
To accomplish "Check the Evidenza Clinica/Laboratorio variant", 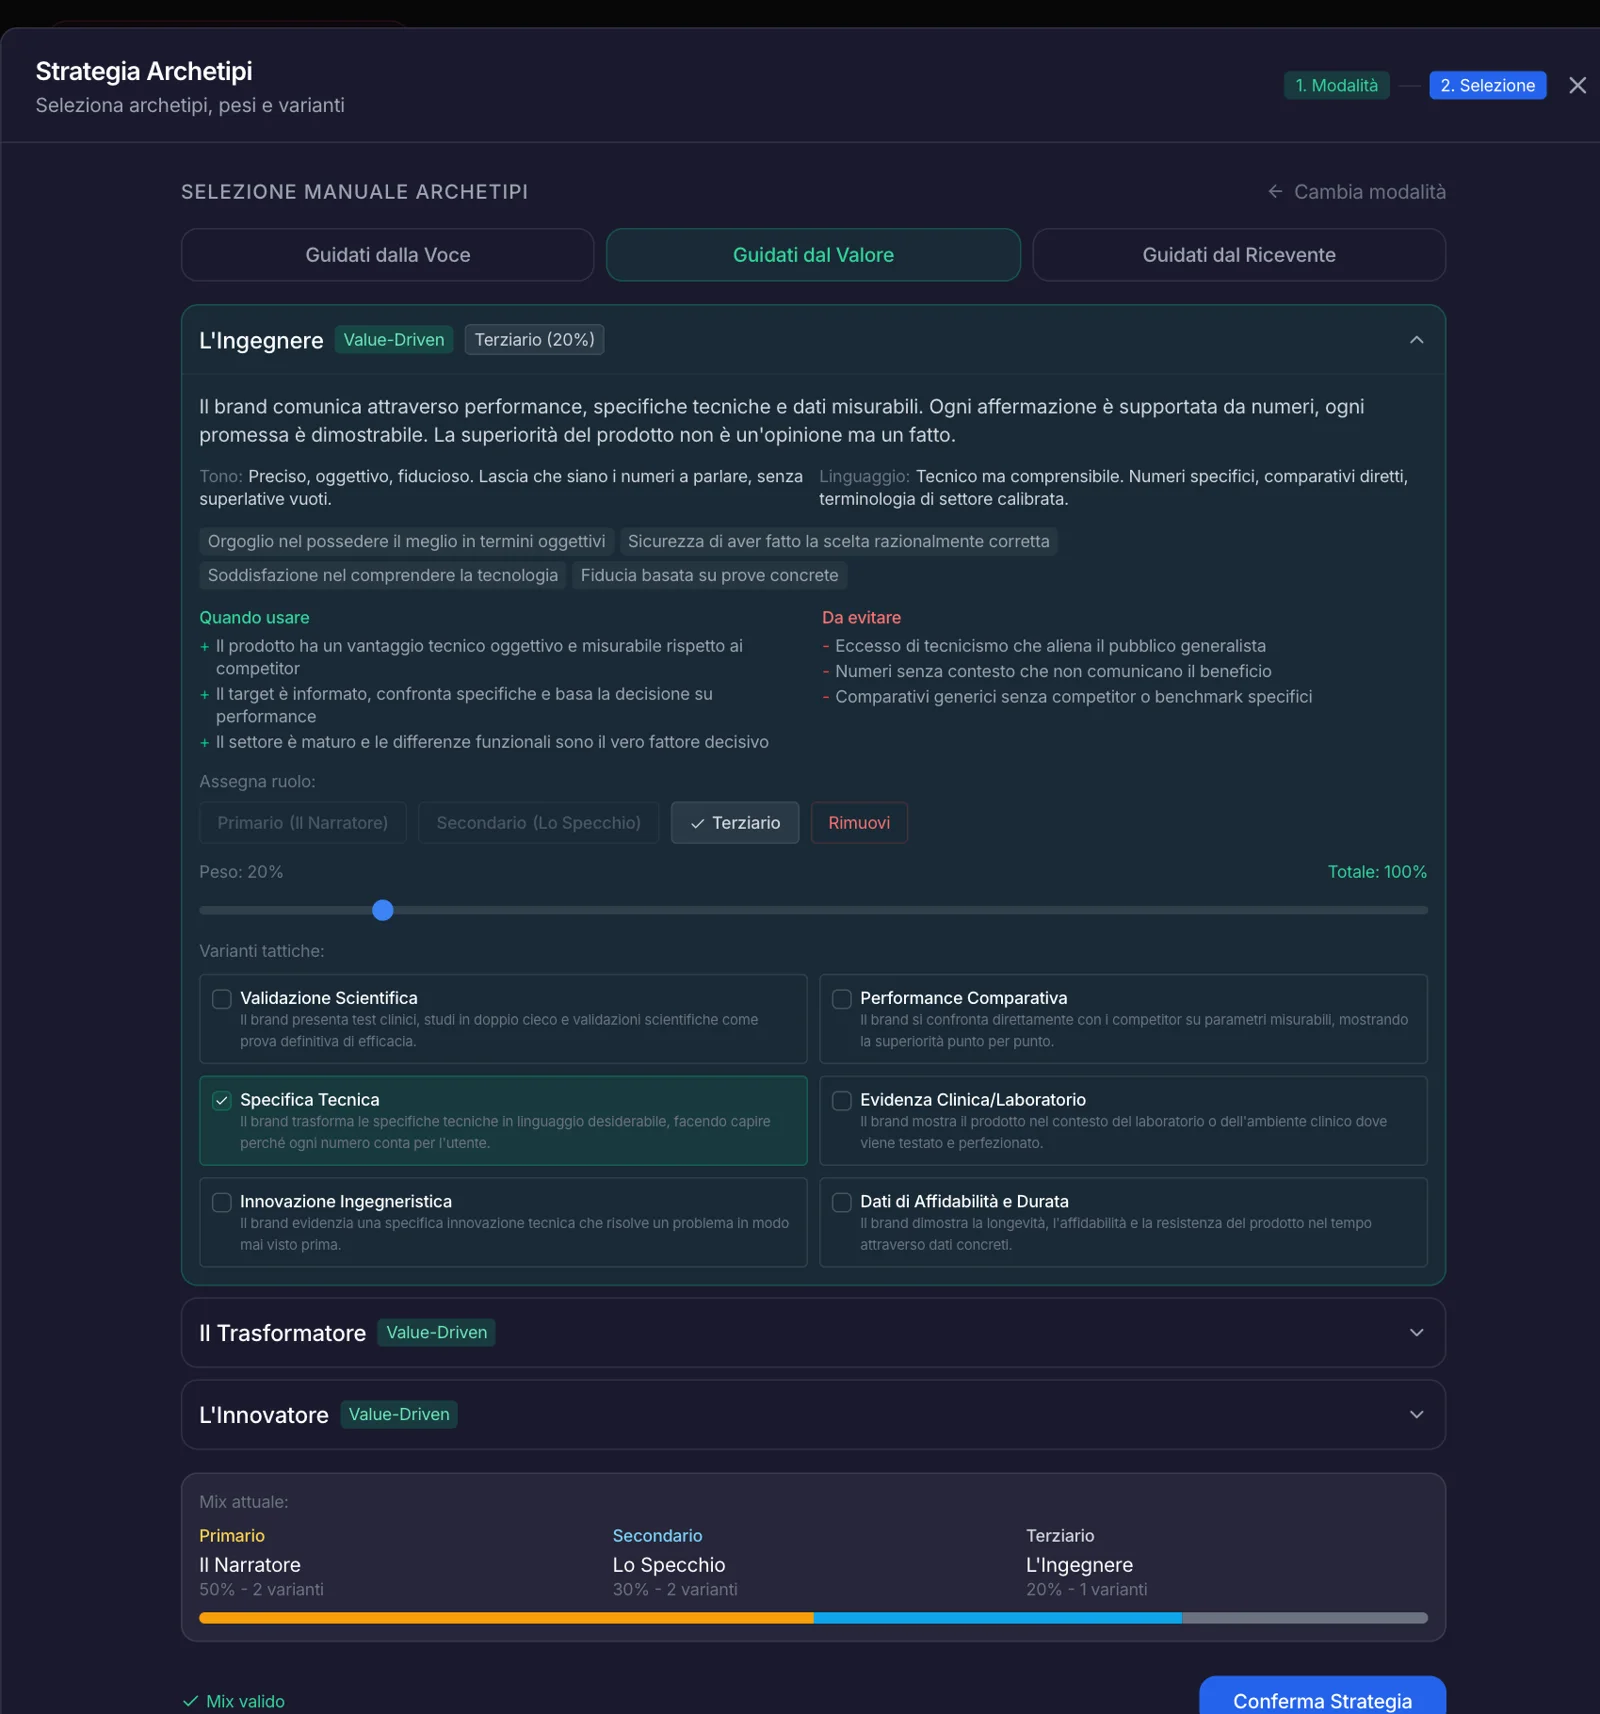I will tap(842, 1100).
